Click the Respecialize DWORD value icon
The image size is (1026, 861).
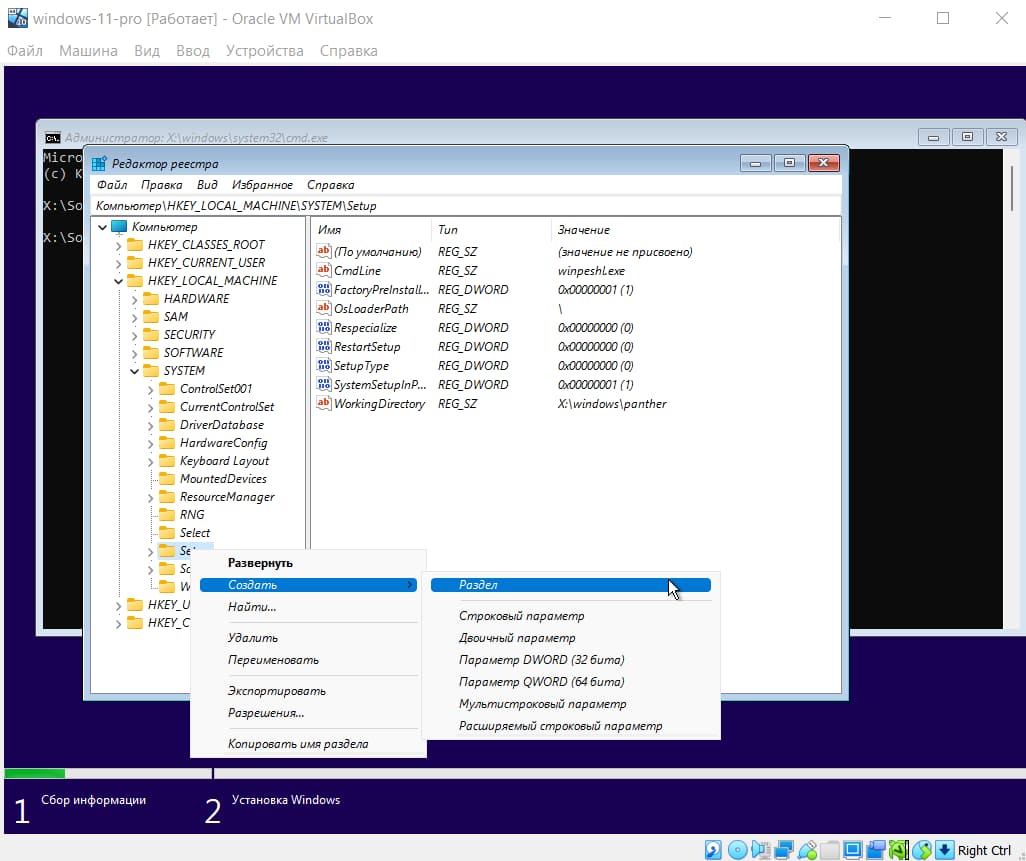point(323,327)
